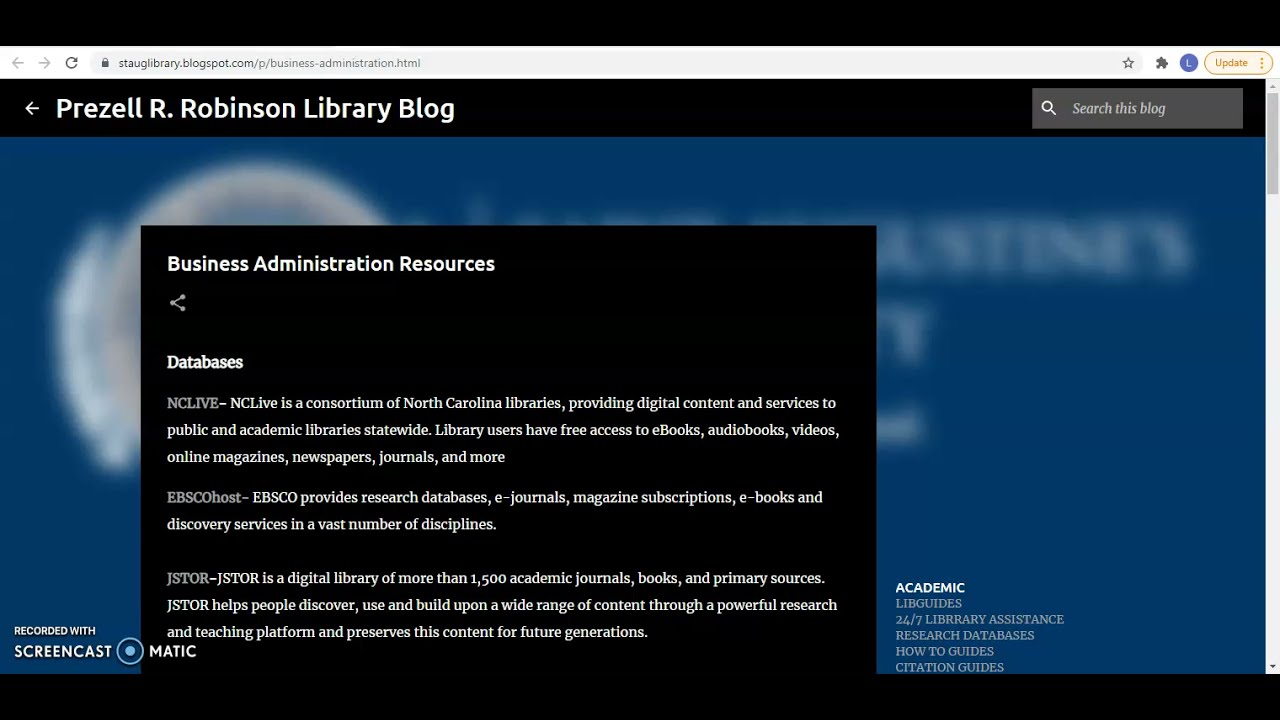Select LIBGUIDES in the Academic menu
Viewport: 1280px width, 720px height.
pos(929,603)
